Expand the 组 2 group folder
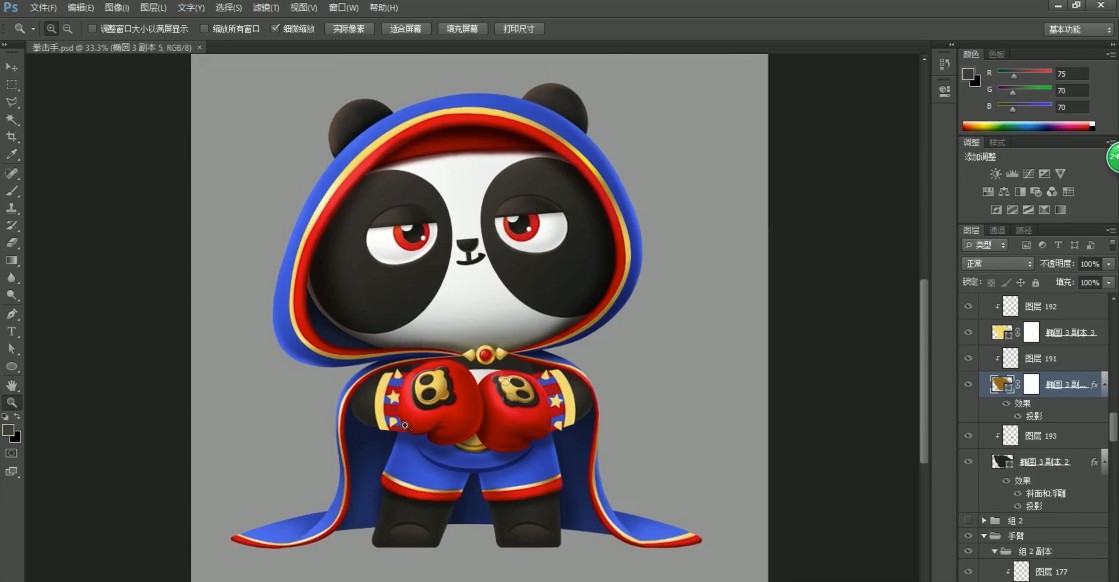1119x582 pixels. 984,521
